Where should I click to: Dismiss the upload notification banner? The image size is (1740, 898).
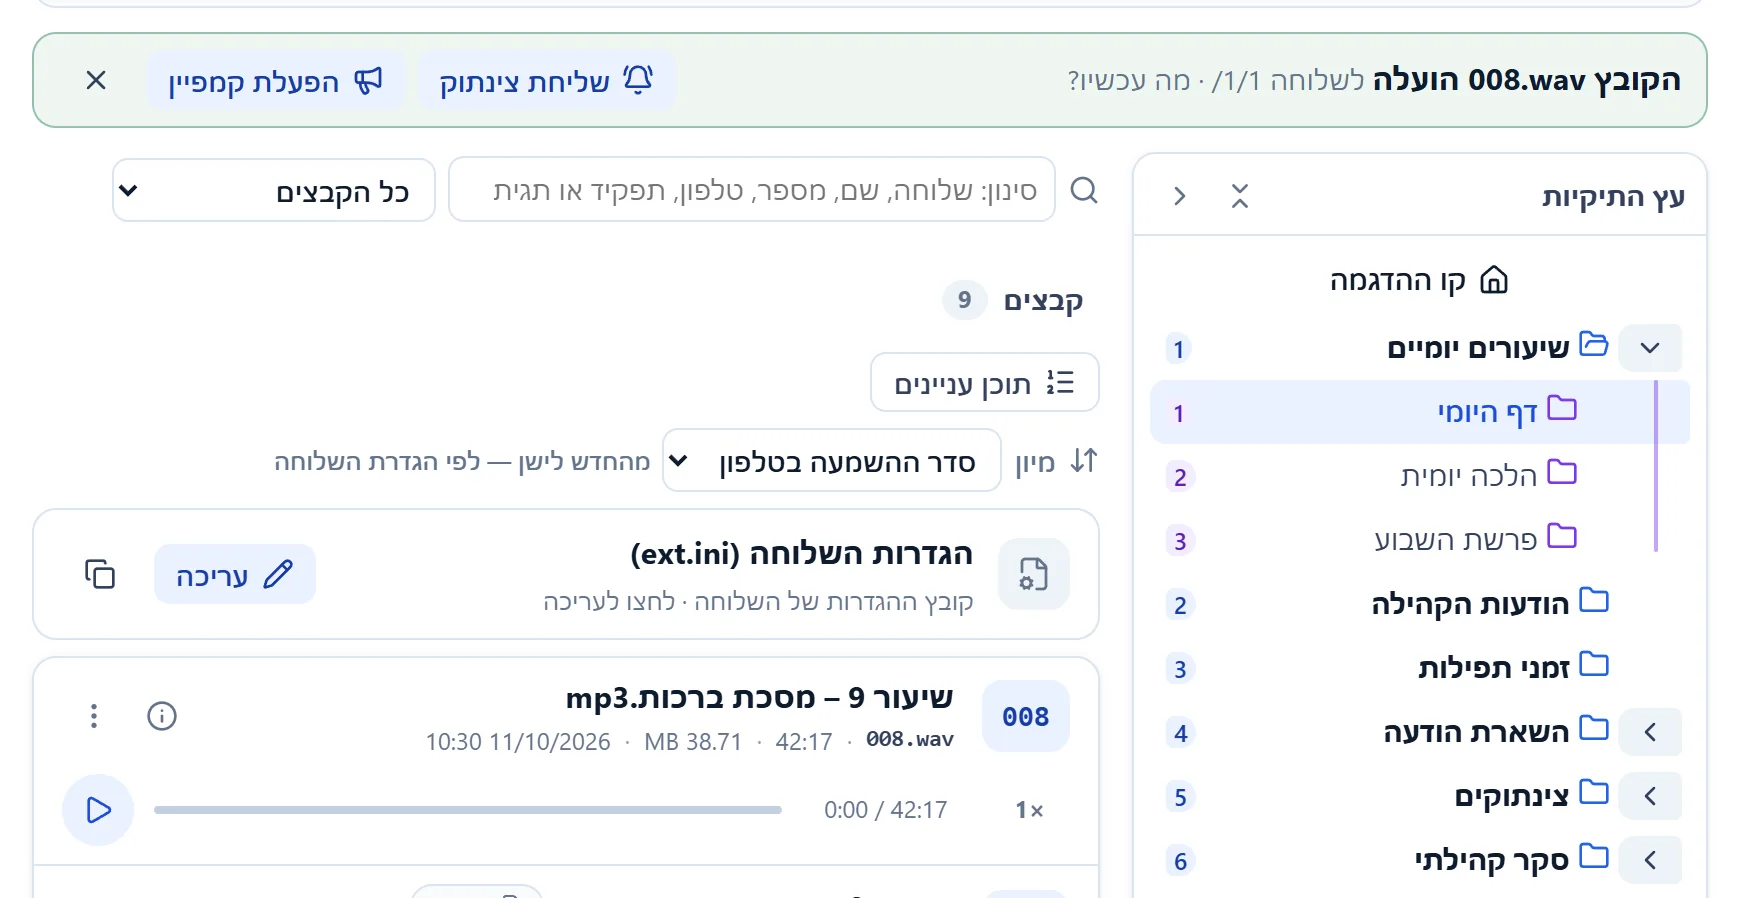tap(96, 80)
